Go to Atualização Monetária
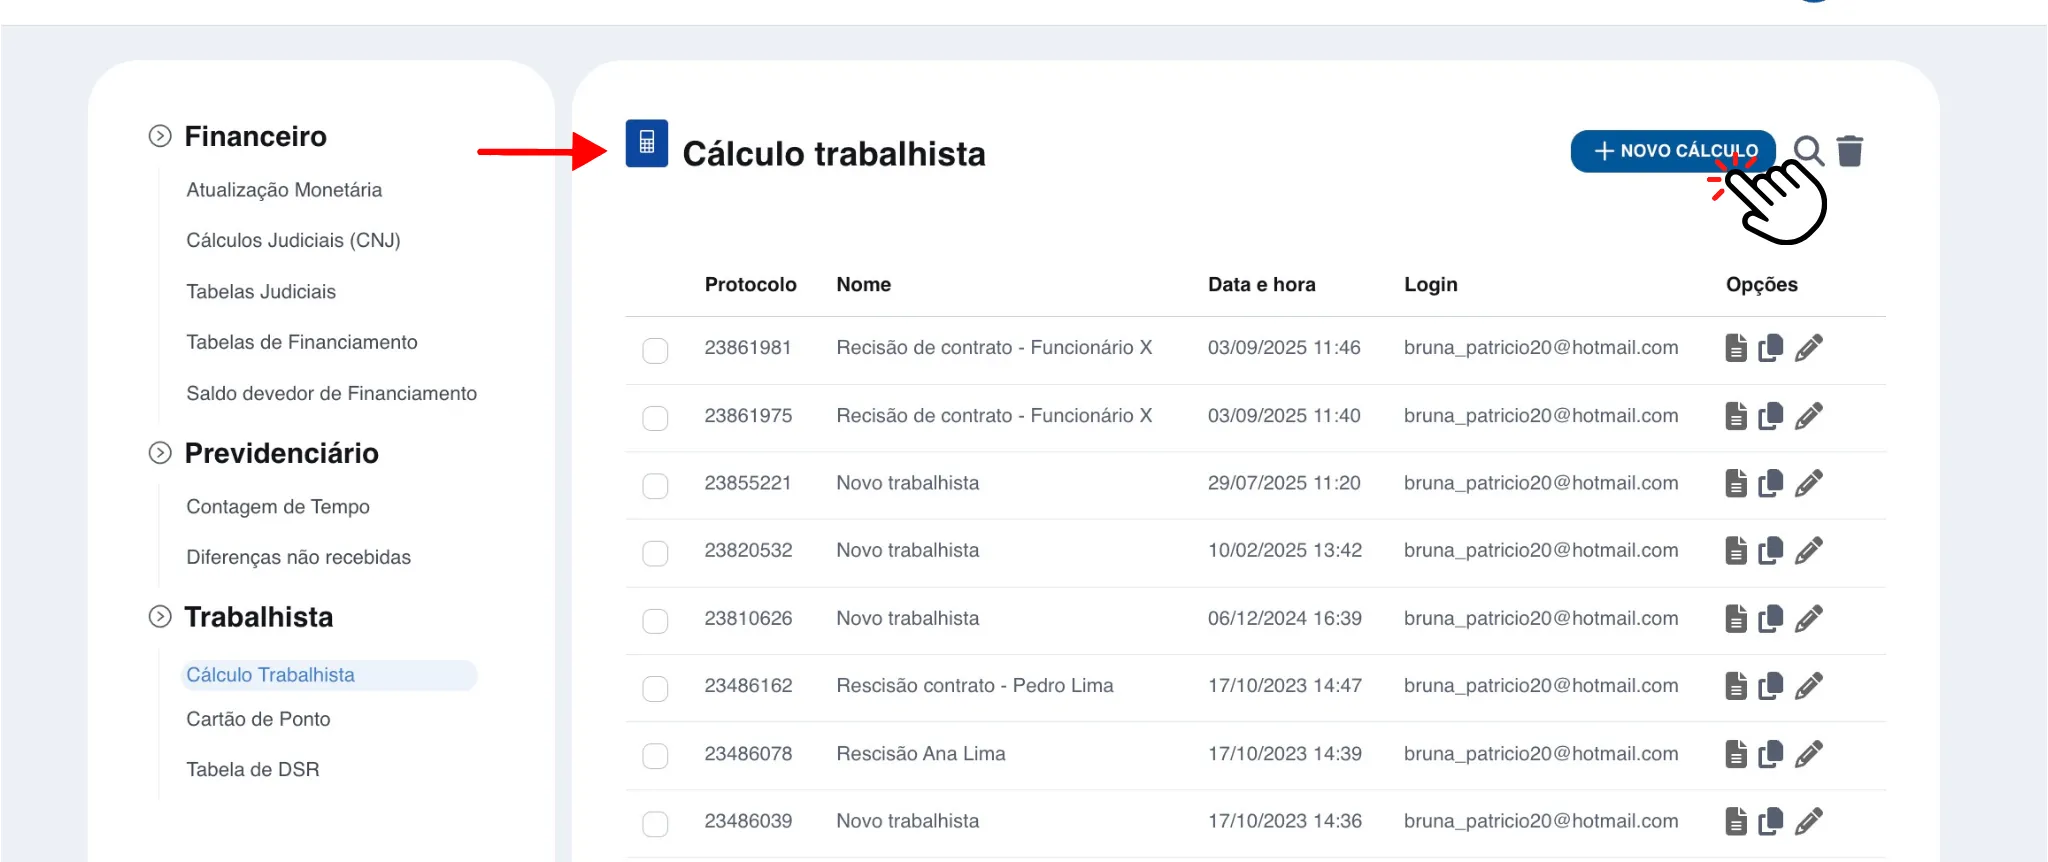 (284, 190)
